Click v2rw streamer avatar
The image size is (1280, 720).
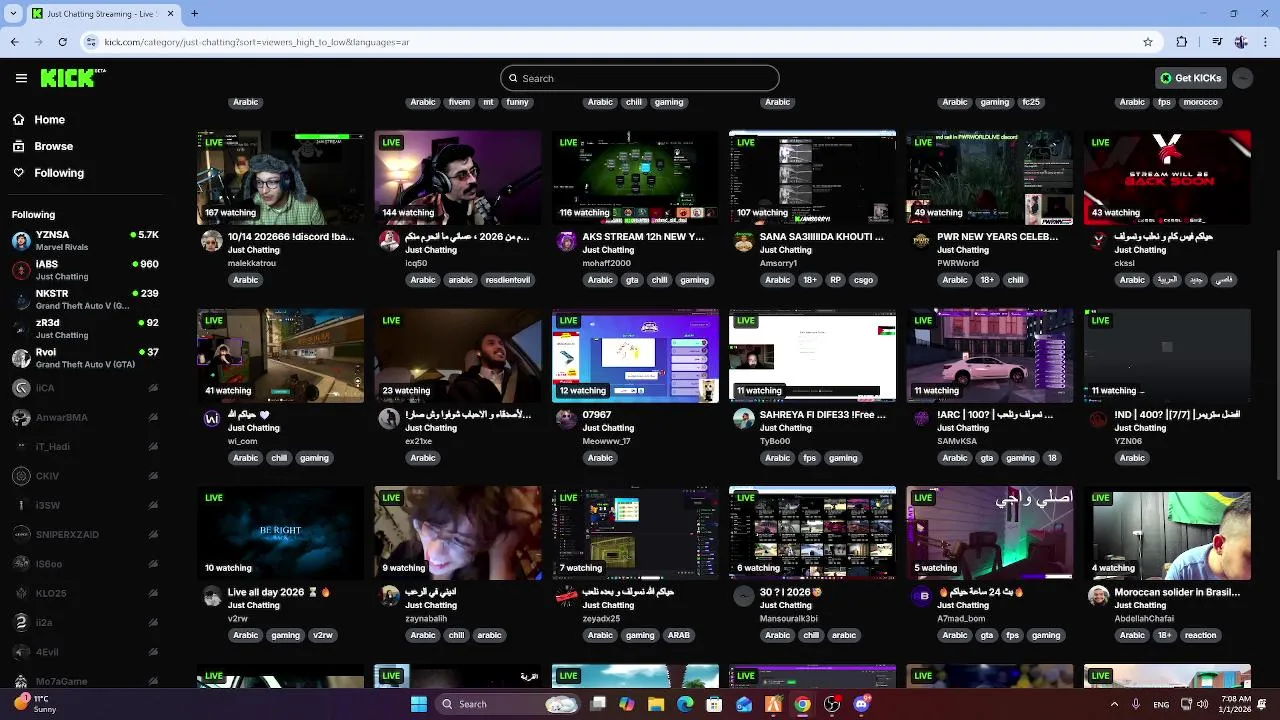pos(211,595)
